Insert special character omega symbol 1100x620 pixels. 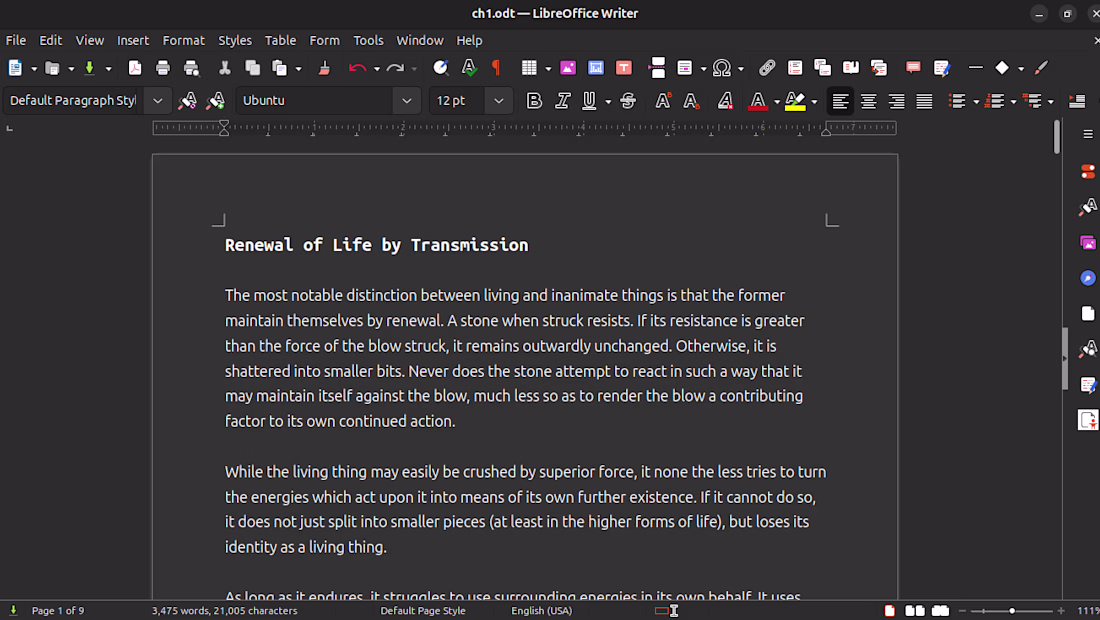(721, 68)
